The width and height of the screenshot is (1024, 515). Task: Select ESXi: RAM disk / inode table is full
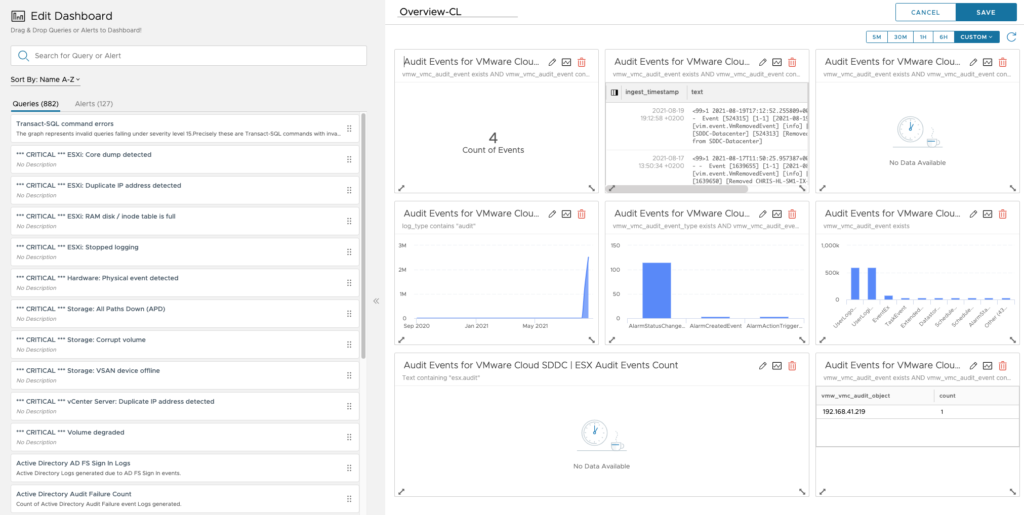click(x=185, y=221)
